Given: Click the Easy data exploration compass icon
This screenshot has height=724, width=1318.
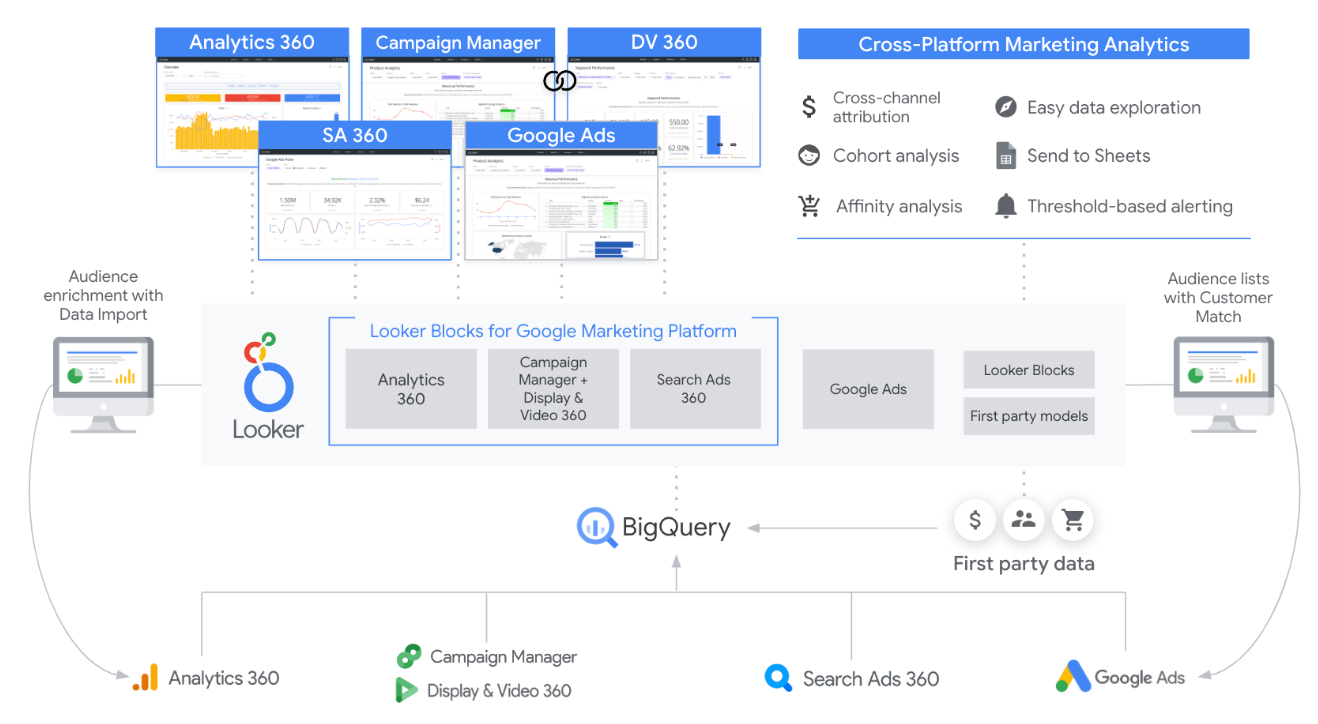Looking at the screenshot, I should coord(1006,107).
